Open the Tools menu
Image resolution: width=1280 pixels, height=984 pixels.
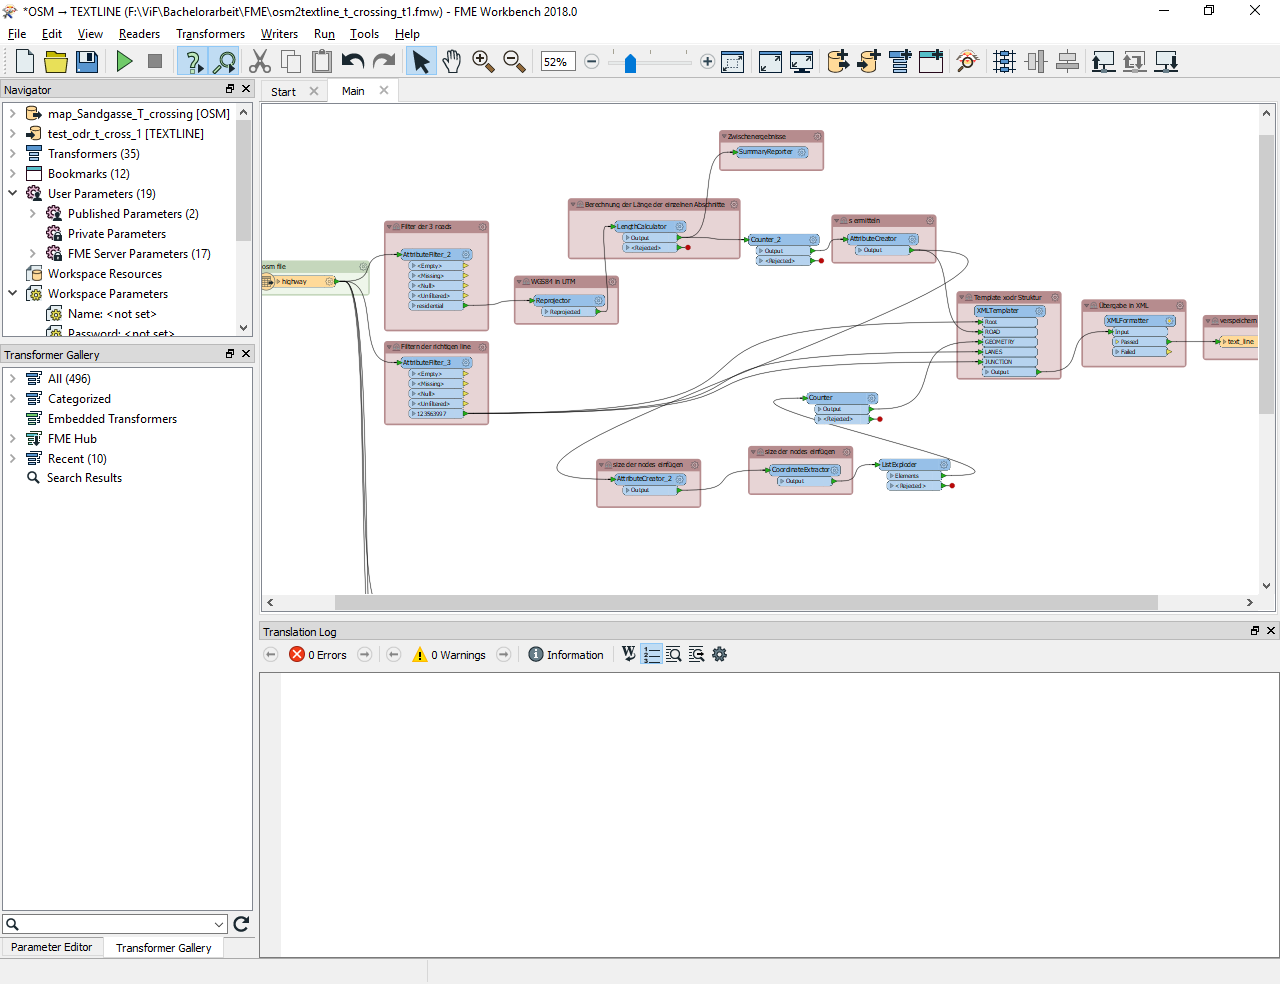click(x=364, y=34)
